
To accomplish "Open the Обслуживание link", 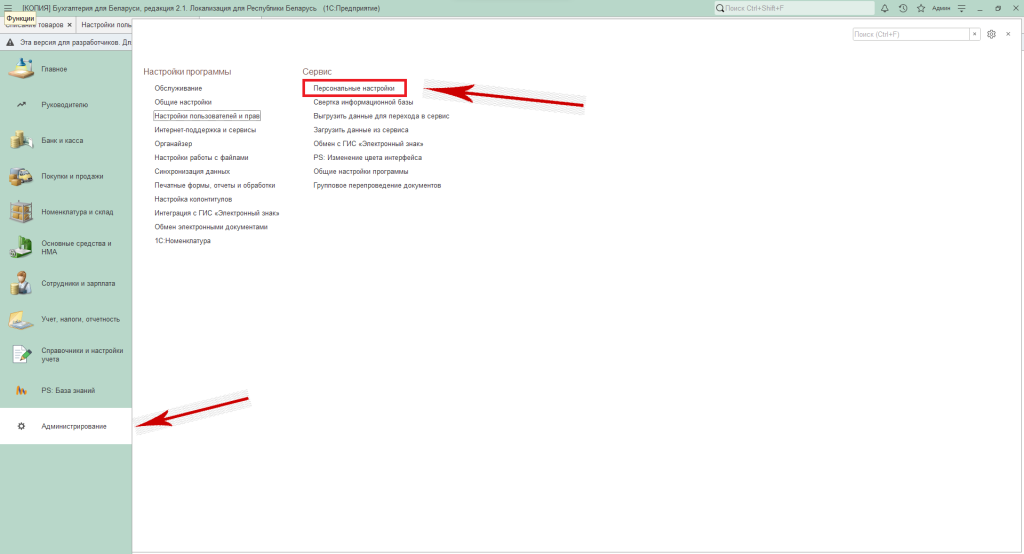I will 178,88.
